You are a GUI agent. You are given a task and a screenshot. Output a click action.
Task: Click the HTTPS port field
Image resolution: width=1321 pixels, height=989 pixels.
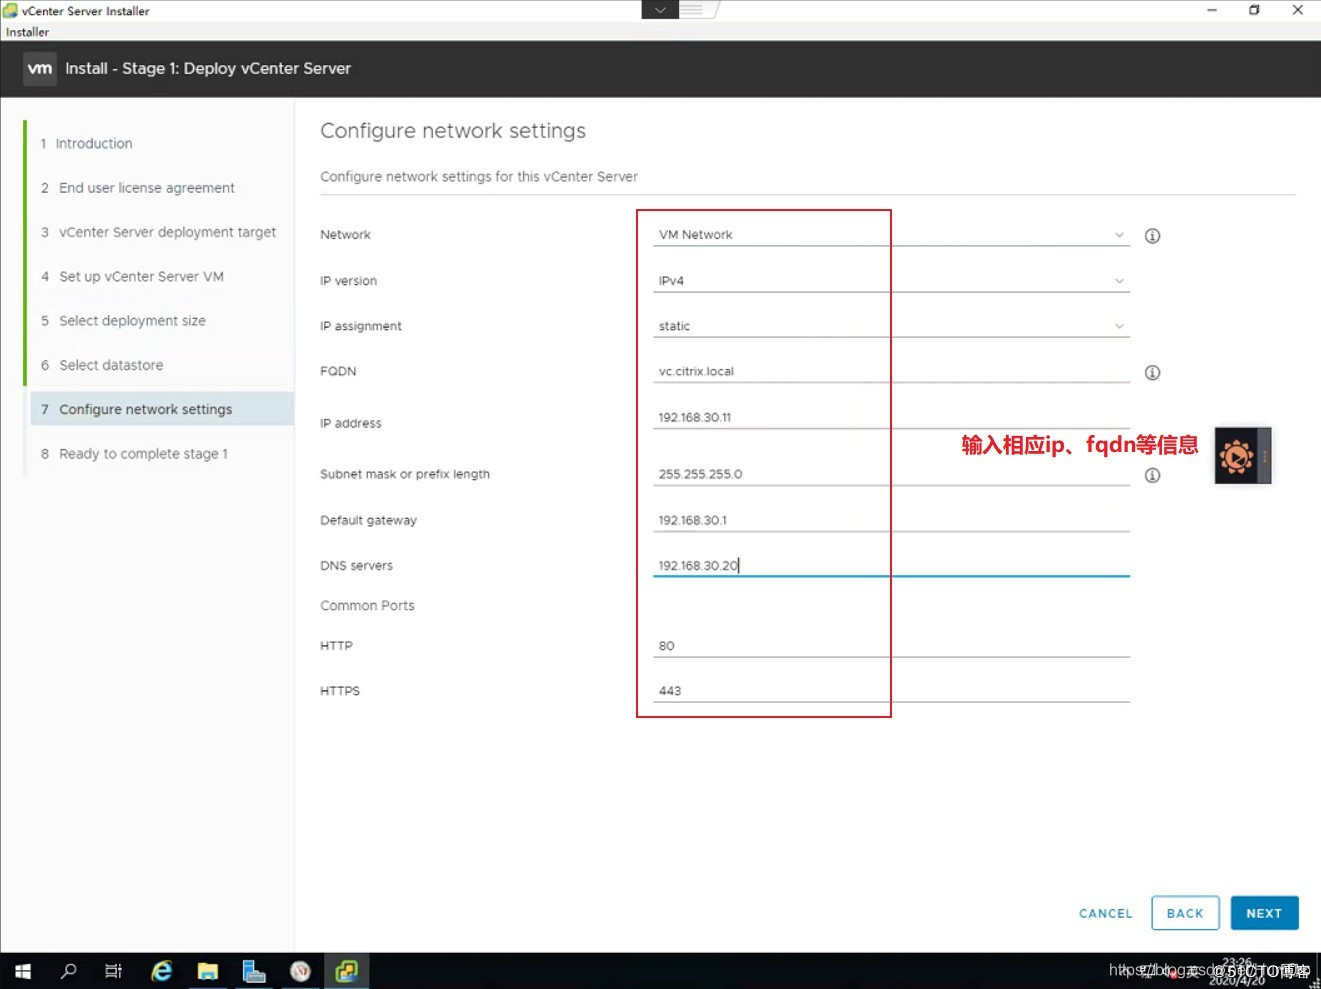click(x=892, y=691)
